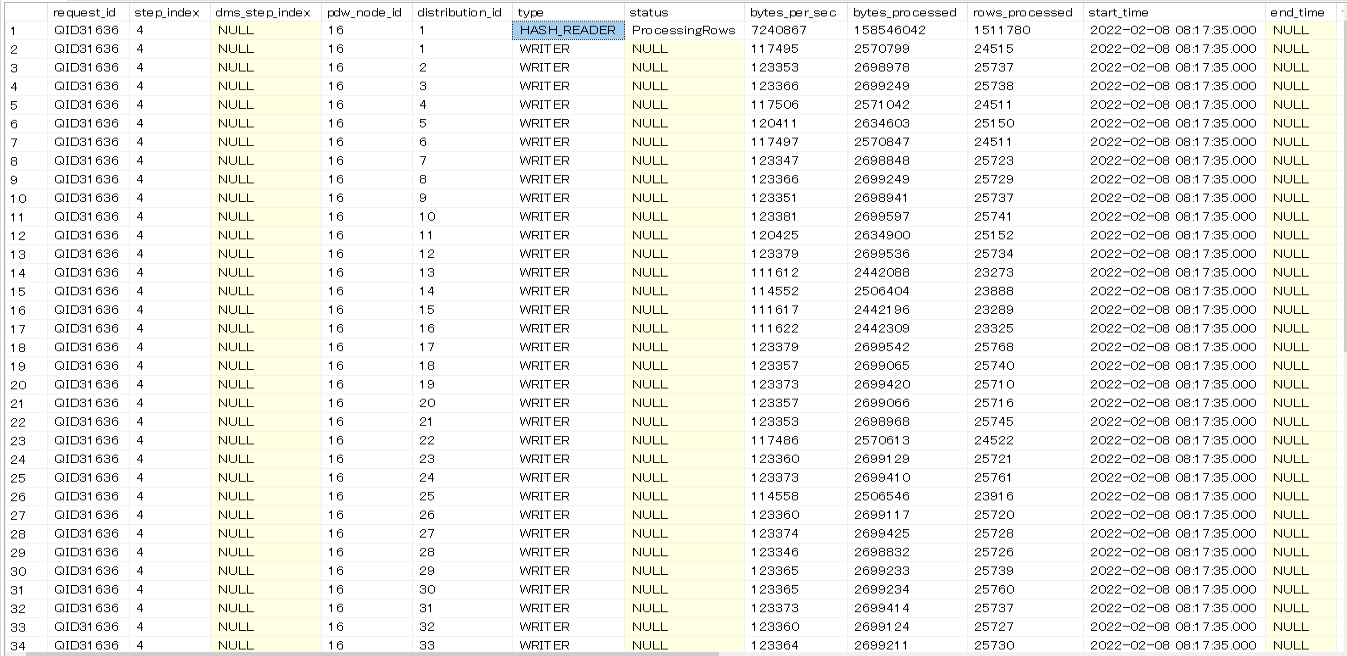Select the bytes_per_sec cell 123351
This screenshot has height=656, width=1347.
[x=795, y=198]
